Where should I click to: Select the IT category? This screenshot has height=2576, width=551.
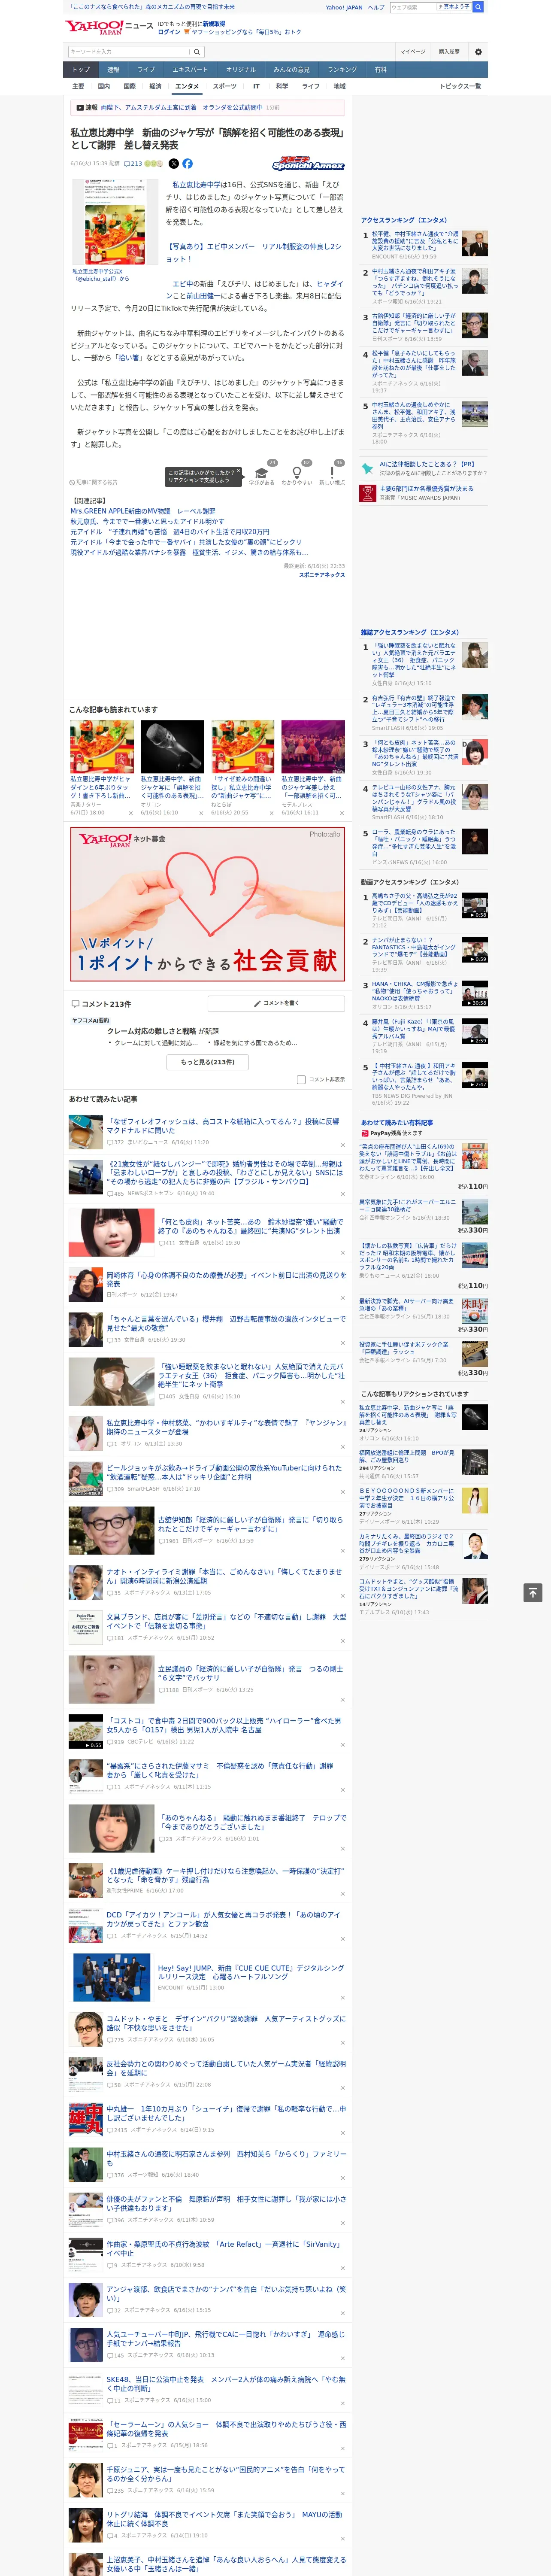point(256,86)
